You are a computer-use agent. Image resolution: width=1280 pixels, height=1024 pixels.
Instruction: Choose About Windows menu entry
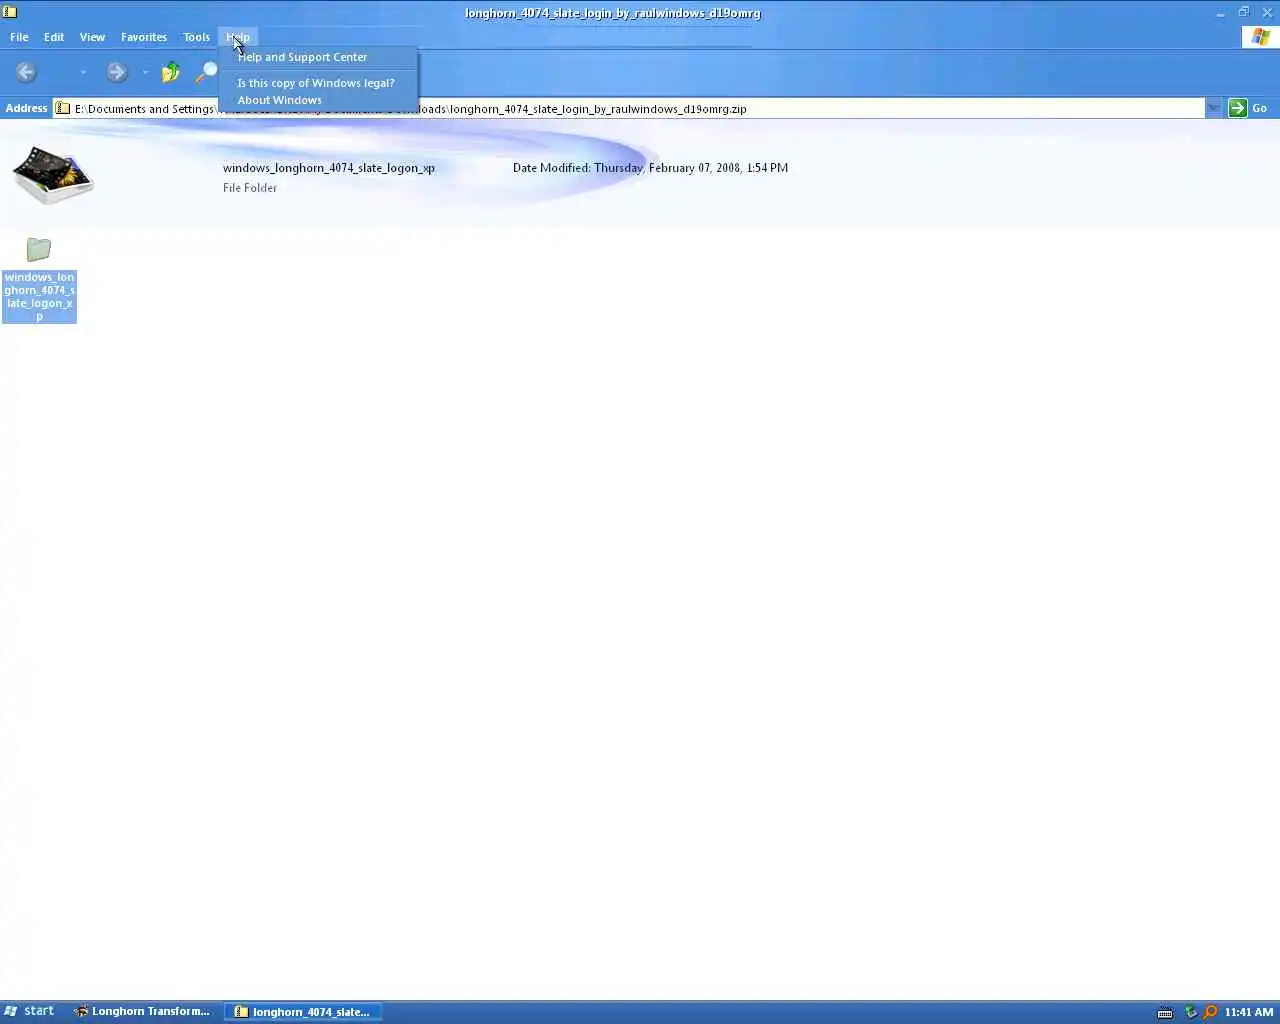tap(318, 100)
